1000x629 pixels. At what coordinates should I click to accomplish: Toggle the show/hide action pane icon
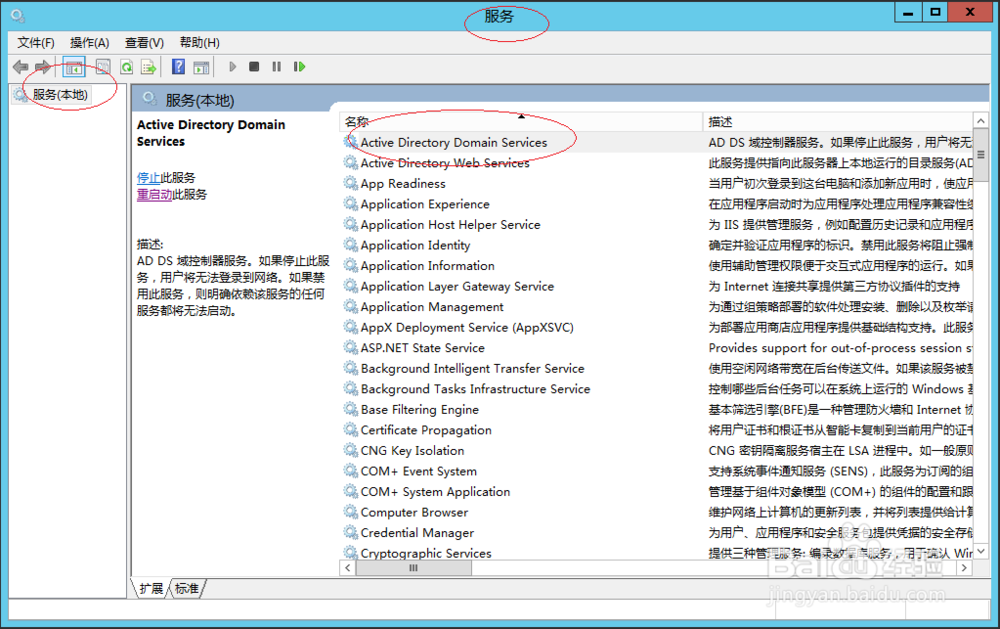click(202, 66)
